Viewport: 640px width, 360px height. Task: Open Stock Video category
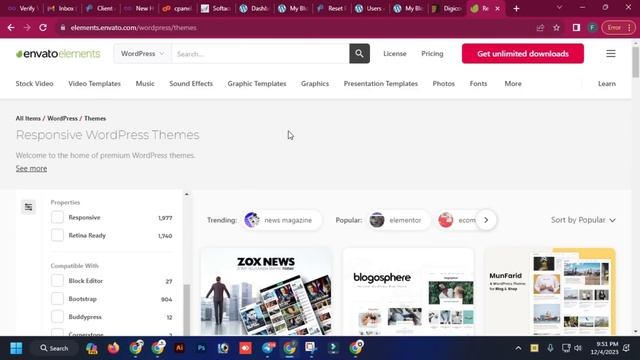click(34, 83)
